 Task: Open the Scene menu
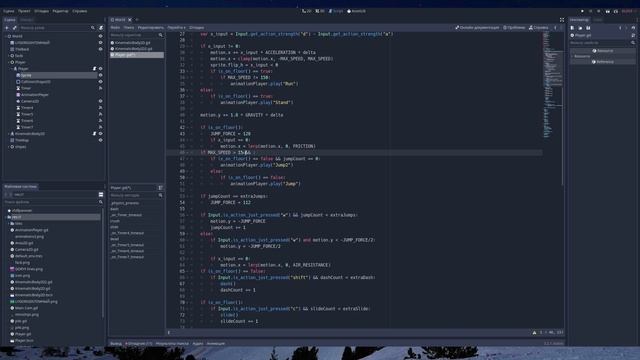coord(9,11)
